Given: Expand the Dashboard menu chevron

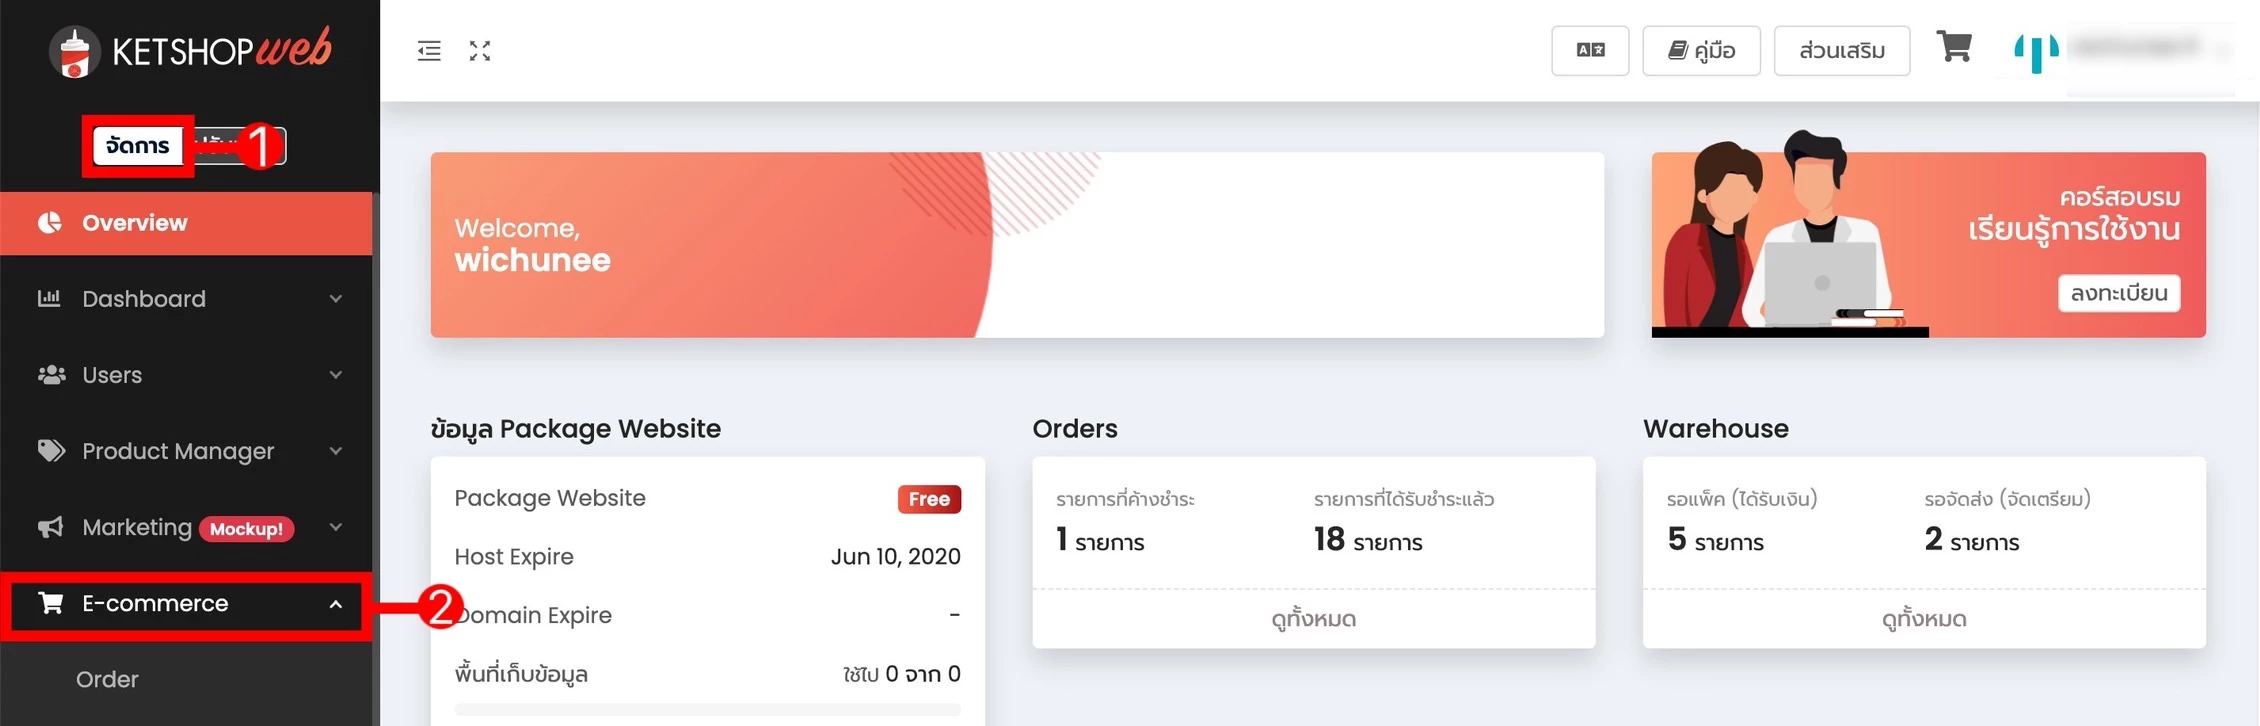Looking at the screenshot, I should pos(336,299).
